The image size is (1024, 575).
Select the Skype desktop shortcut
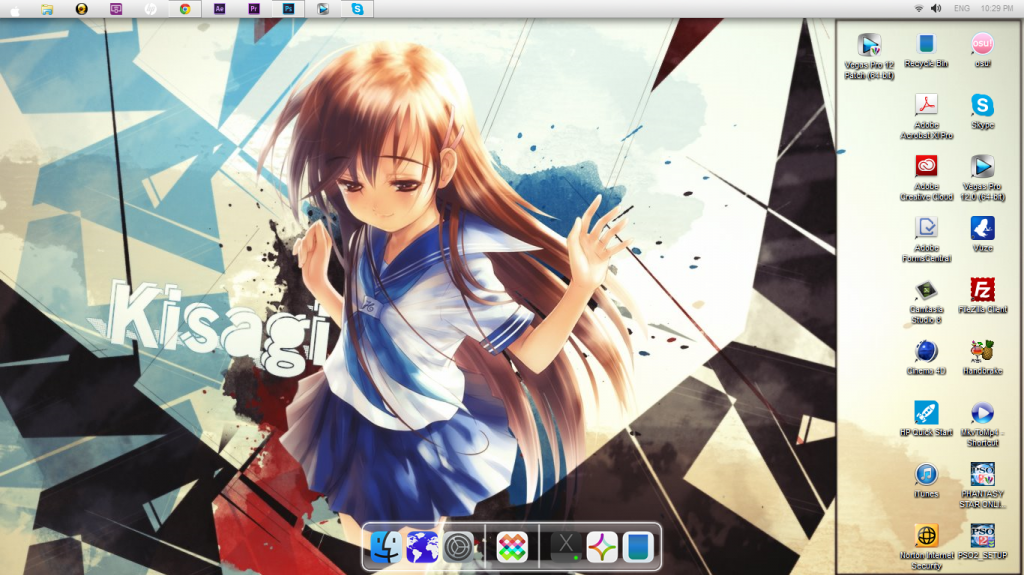pos(982,112)
